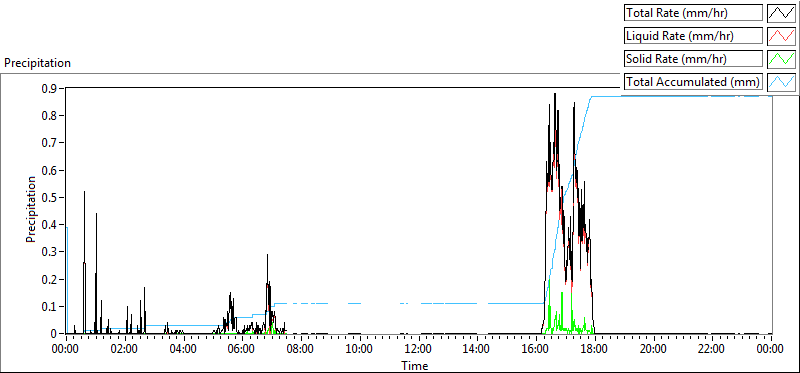Open the blue Total Accumulated plot style icon
The width and height of the screenshot is (800, 373).
point(782,82)
